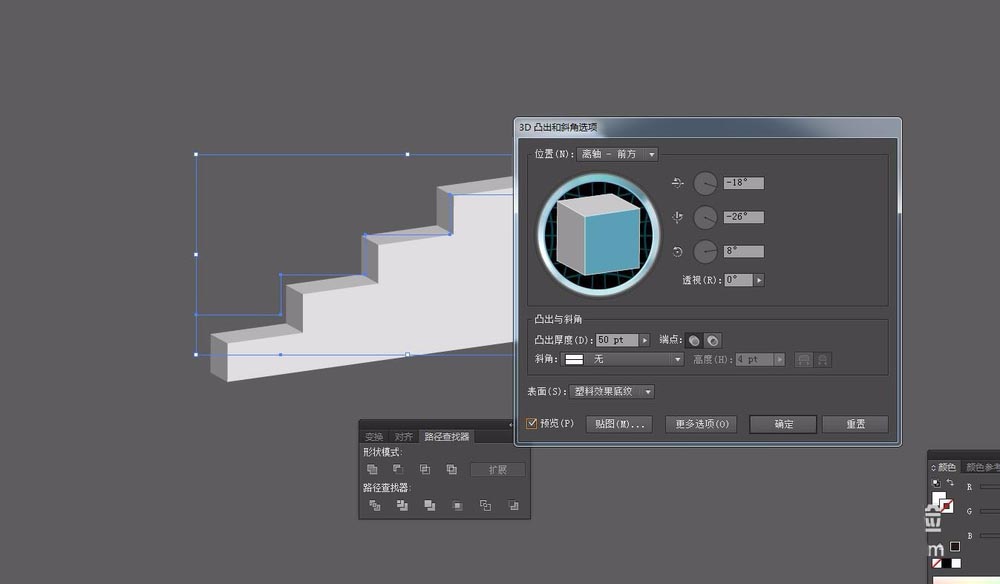Click the Minus Back pathfinder icon
1000x584 pixels.
coord(513,506)
